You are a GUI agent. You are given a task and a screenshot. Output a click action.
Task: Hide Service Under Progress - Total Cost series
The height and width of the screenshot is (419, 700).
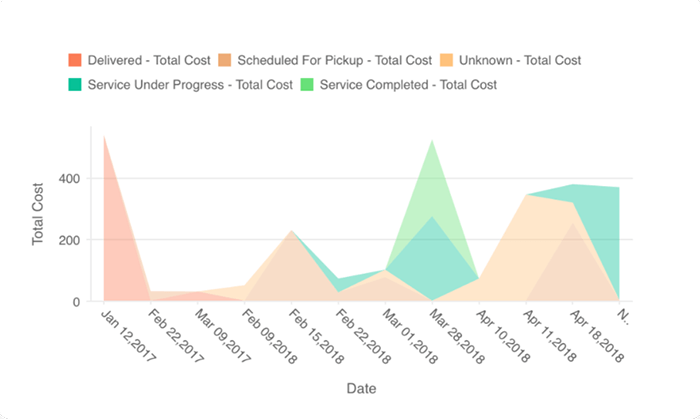[190, 85]
